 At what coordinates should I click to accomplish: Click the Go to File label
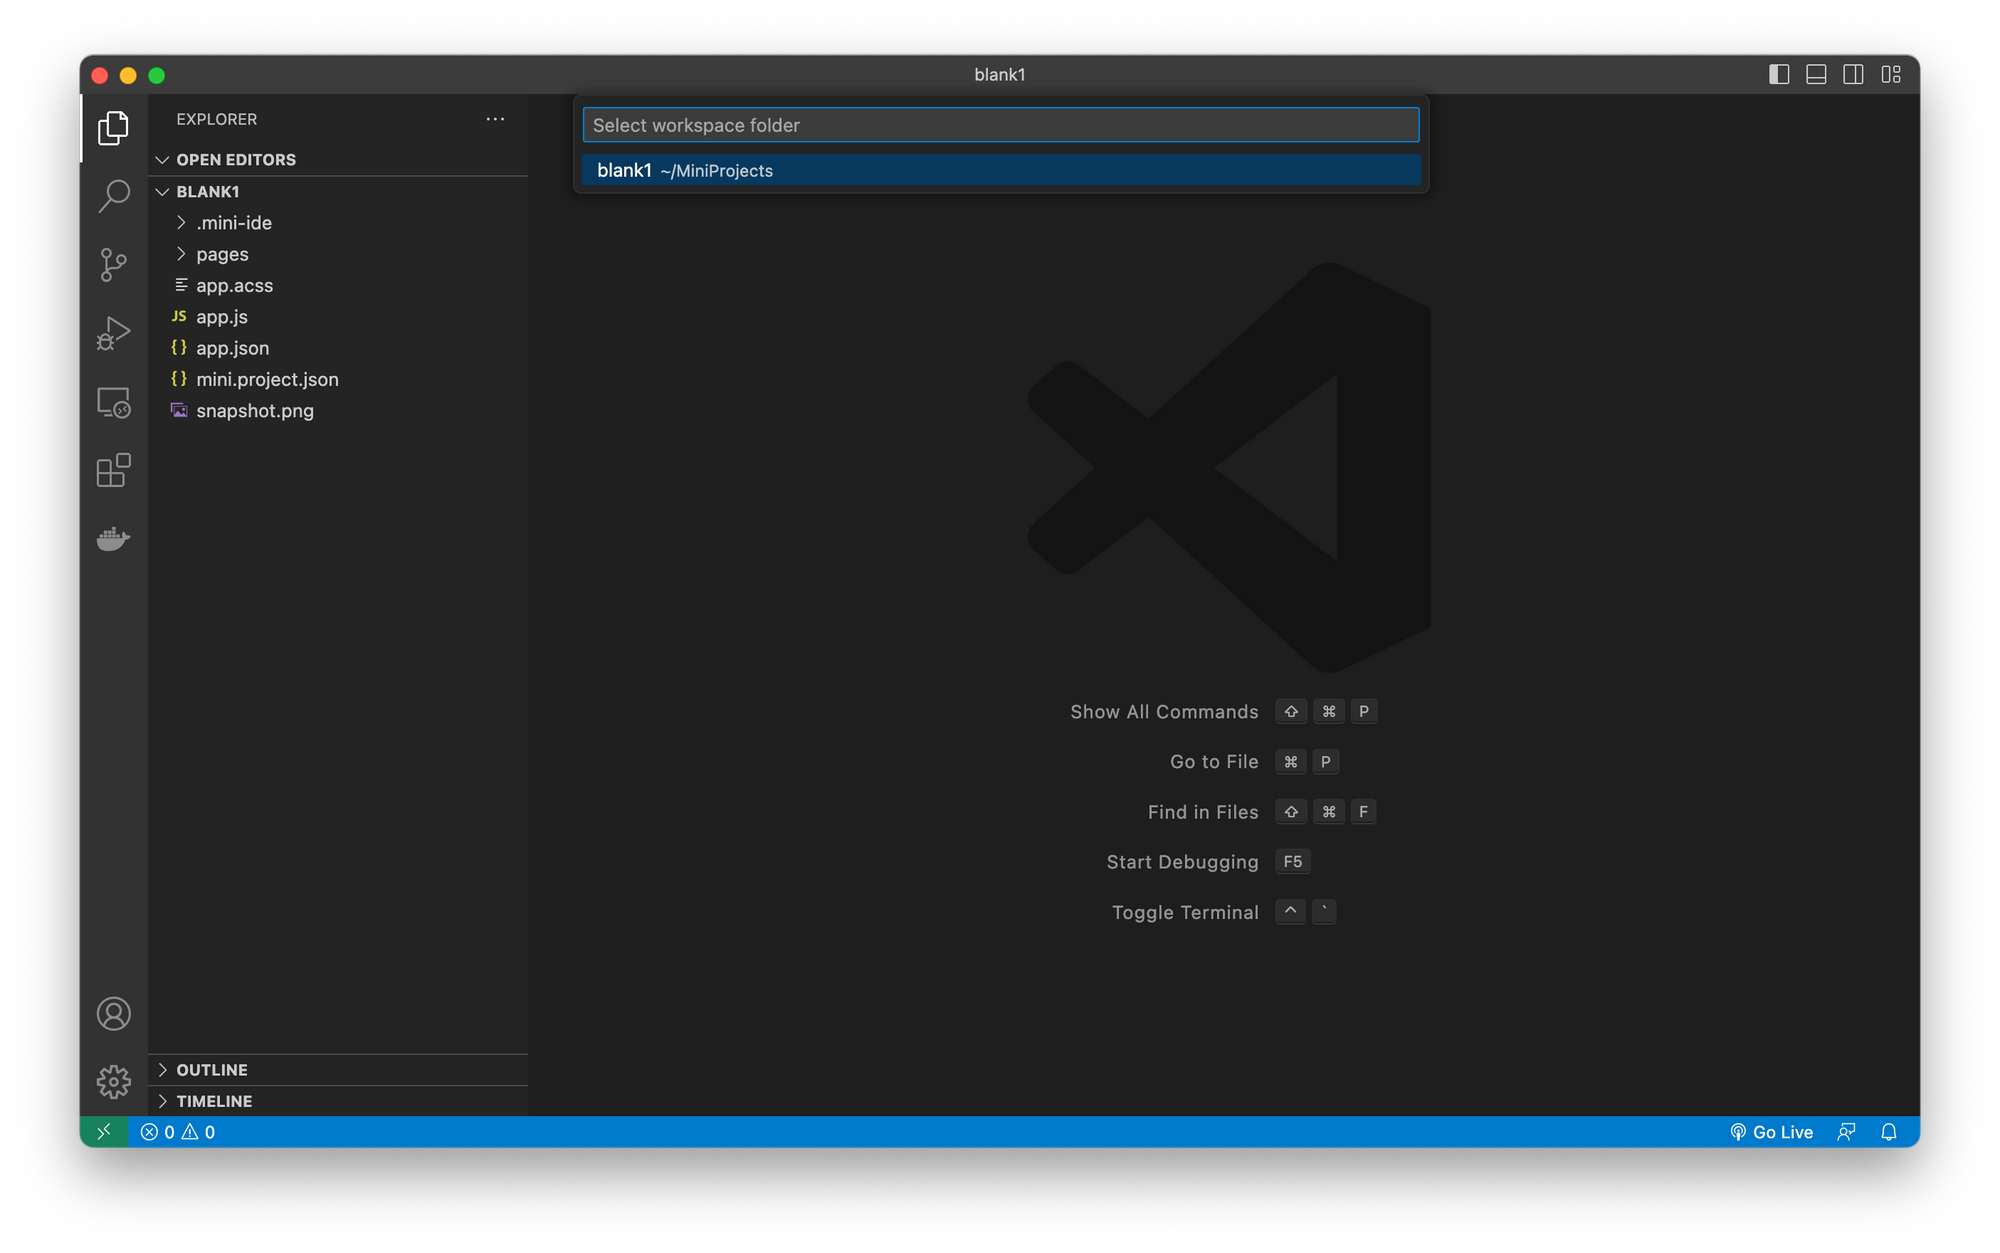1214,762
